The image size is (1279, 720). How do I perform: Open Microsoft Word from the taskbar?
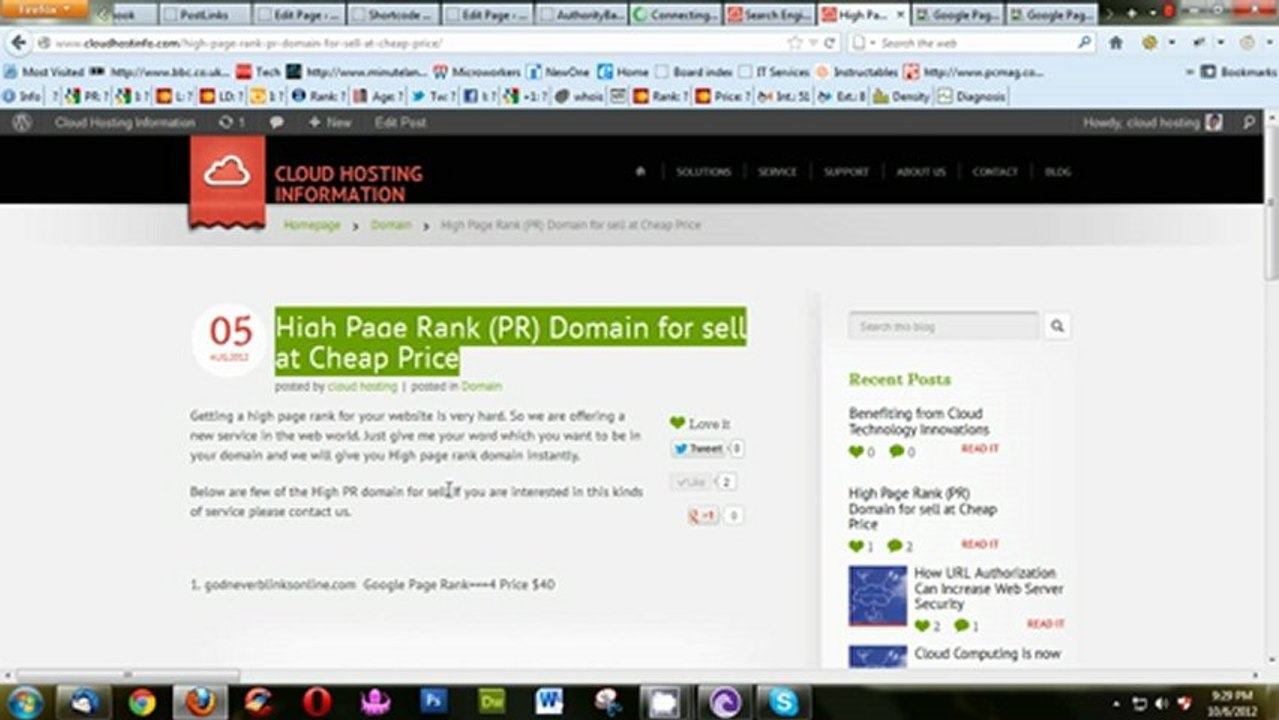549,701
